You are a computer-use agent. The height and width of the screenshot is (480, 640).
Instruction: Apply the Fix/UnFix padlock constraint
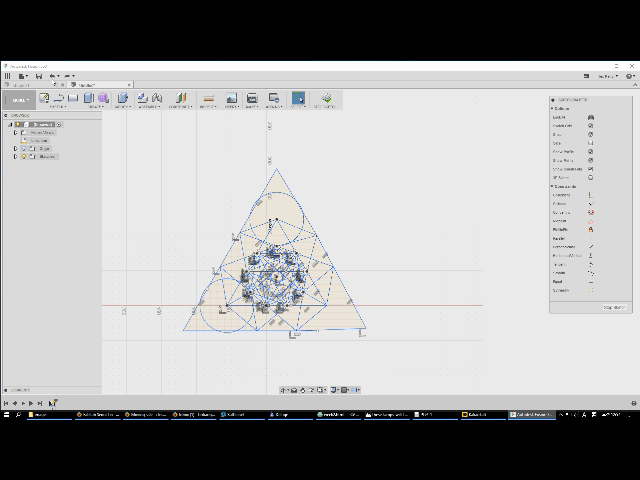pos(591,230)
